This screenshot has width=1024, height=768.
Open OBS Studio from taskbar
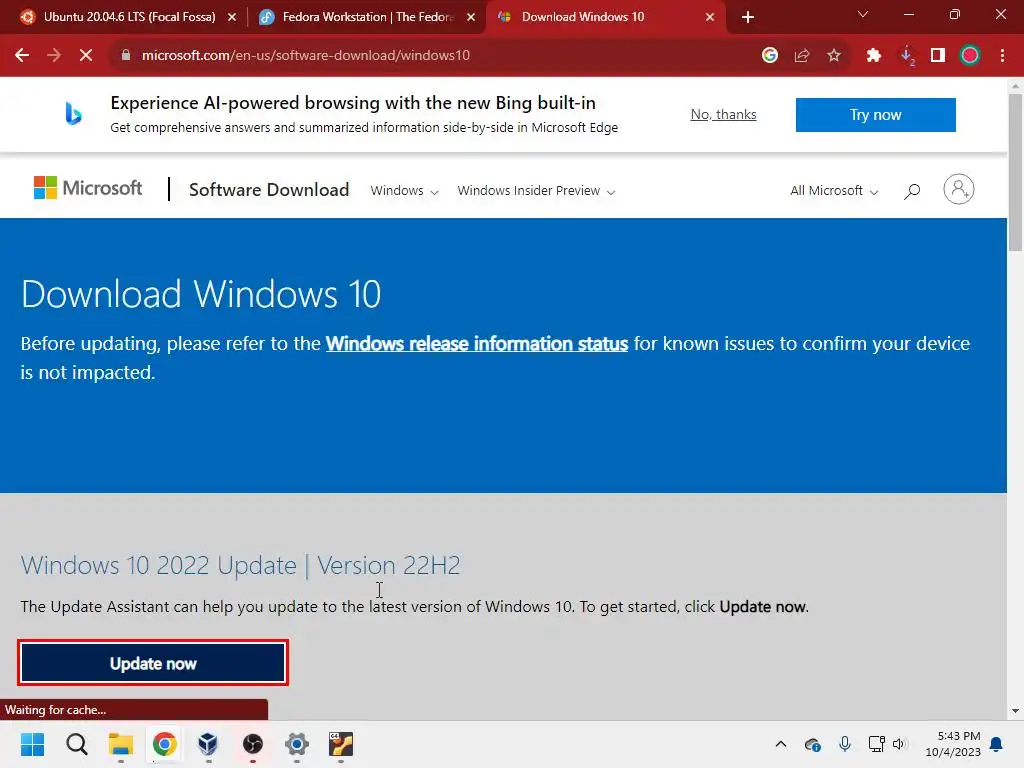point(253,744)
